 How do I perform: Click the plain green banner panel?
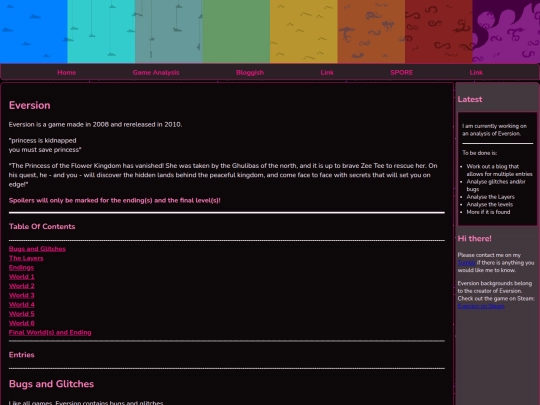[236, 31]
